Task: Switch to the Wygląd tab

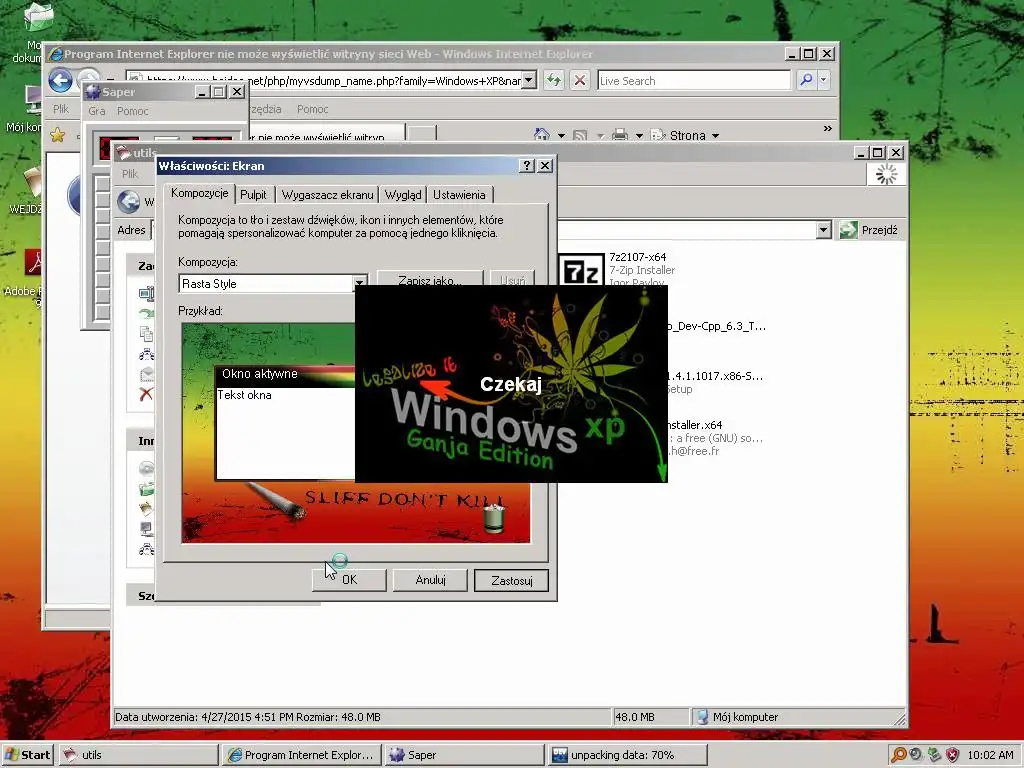Action: [x=403, y=195]
